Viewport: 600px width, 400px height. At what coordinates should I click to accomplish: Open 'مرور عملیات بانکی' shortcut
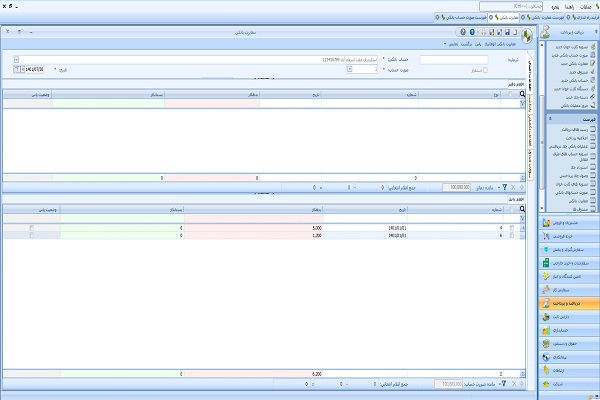pos(578,106)
